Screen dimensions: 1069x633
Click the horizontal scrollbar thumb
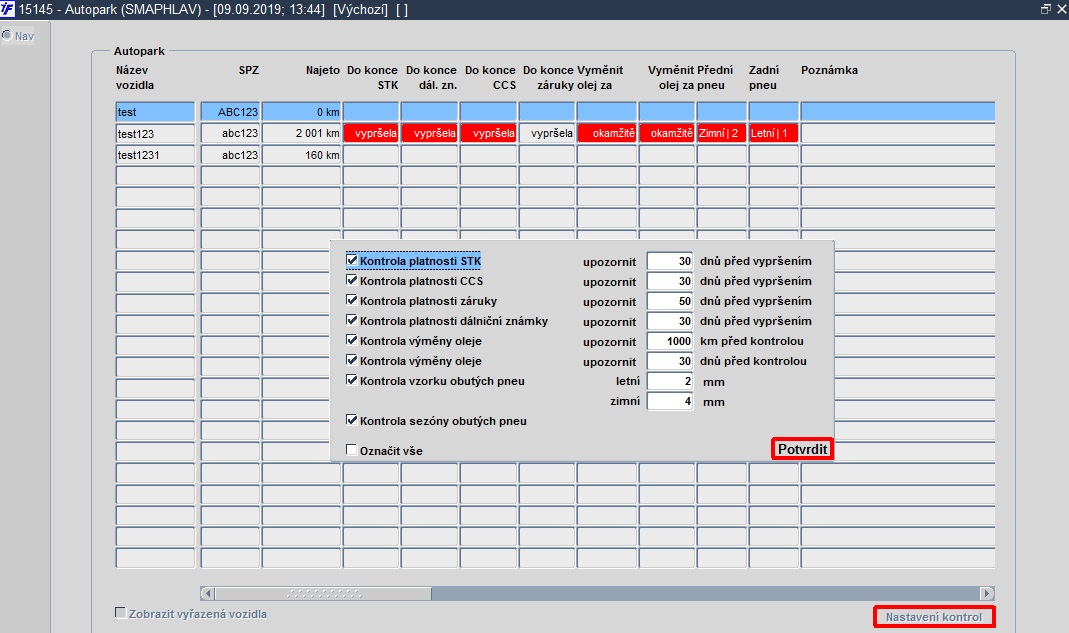point(323,593)
